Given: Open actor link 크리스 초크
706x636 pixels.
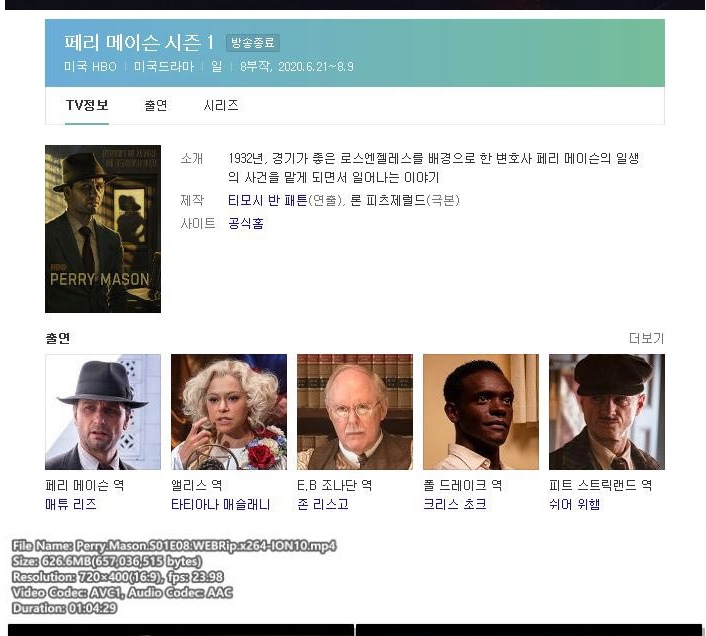Looking at the screenshot, I should (x=455, y=504).
